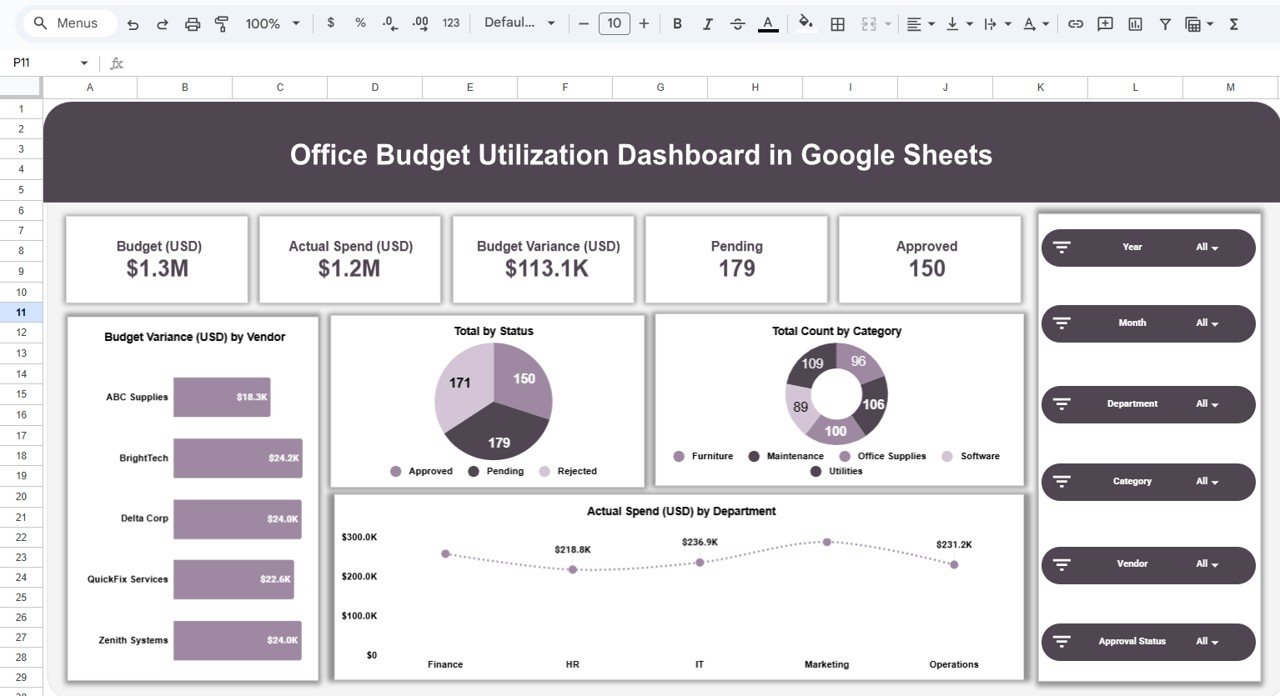Viewport: 1280px width, 696px height.
Task: Toggle bold formatting
Action: 677,22
